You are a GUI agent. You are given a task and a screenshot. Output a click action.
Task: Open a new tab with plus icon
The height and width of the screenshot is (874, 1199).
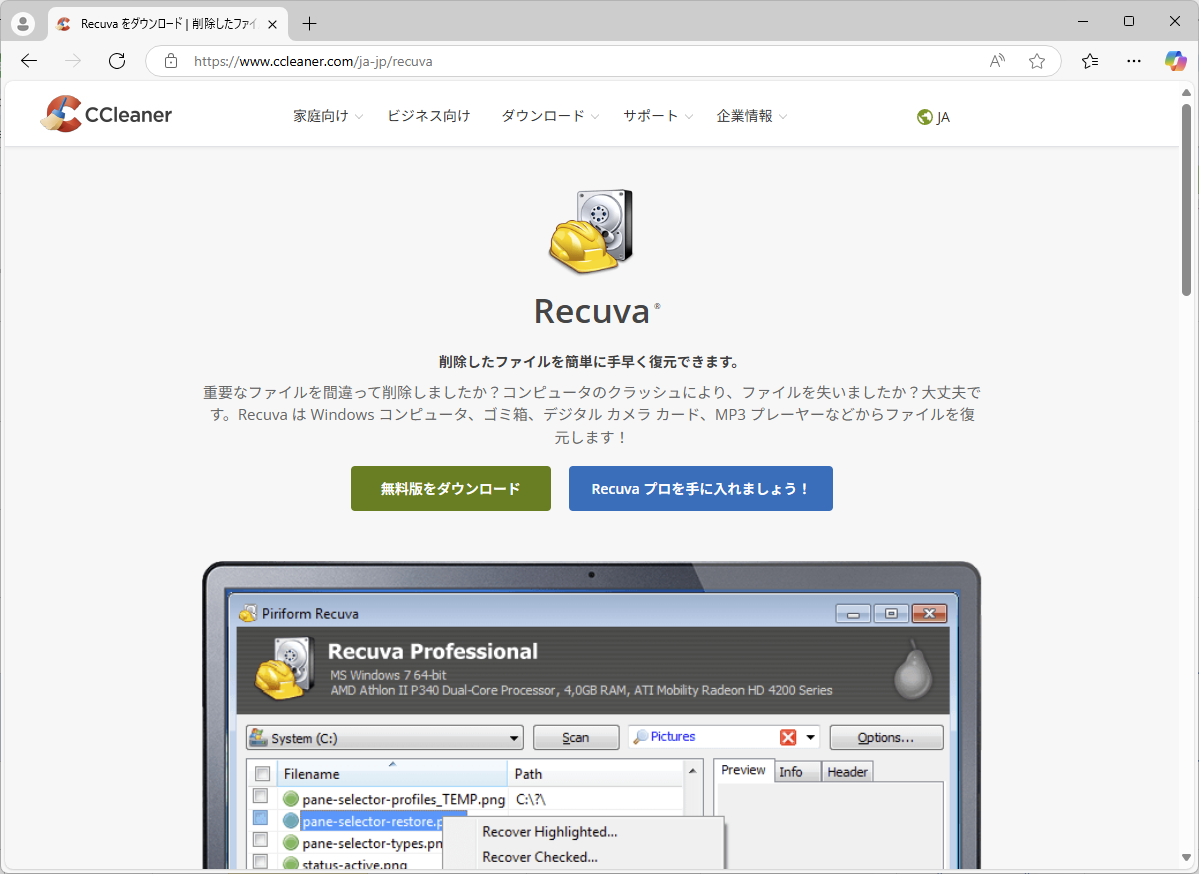(309, 24)
